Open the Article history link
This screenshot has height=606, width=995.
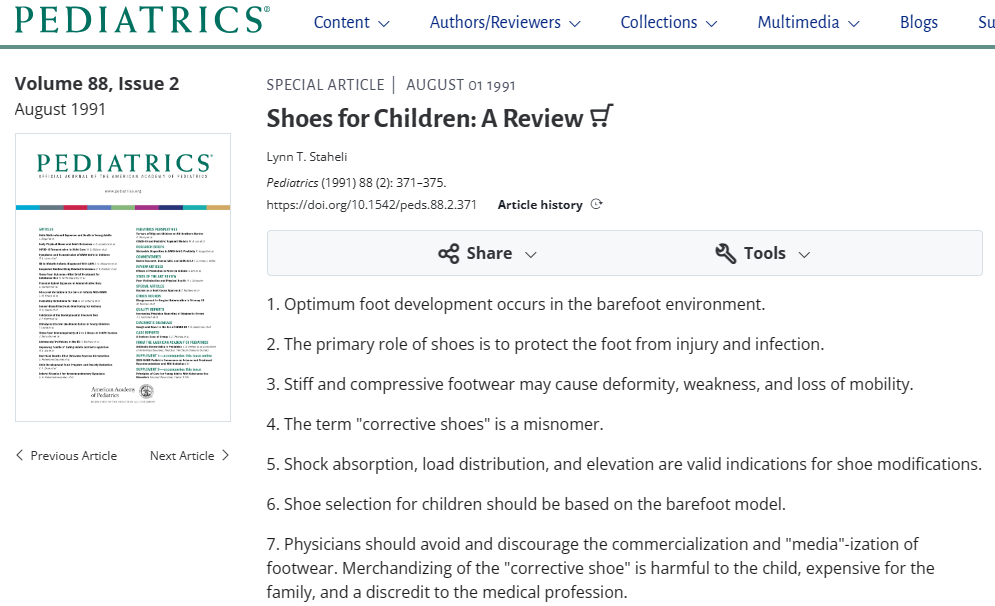tap(540, 204)
